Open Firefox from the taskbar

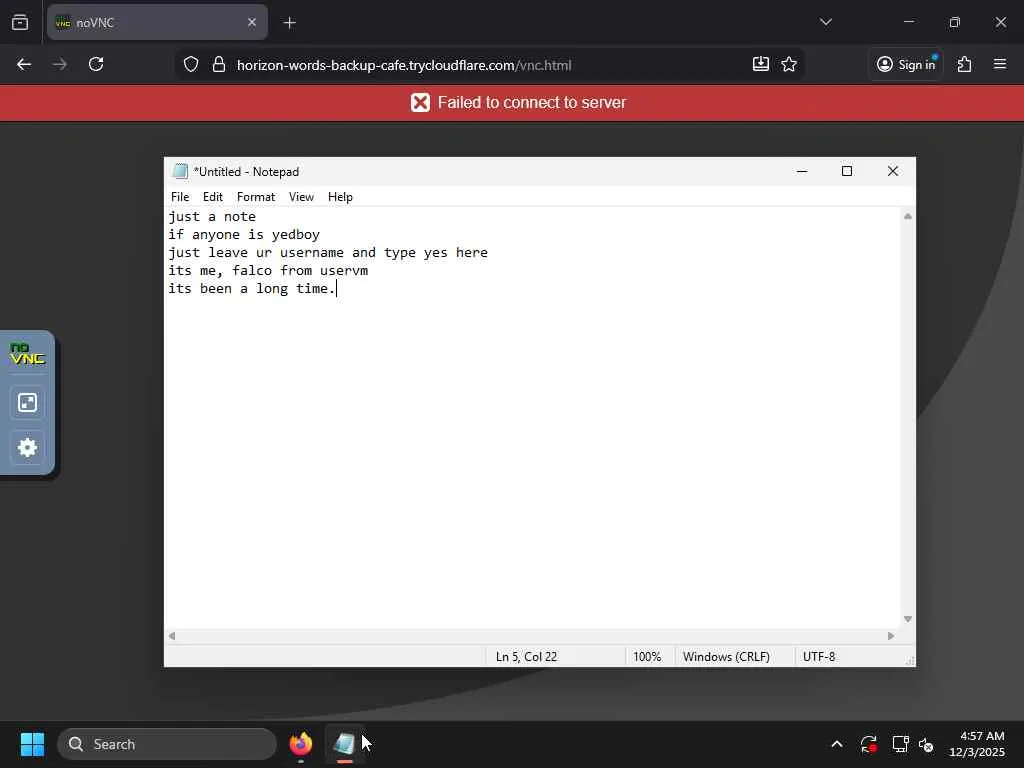click(301, 744)
